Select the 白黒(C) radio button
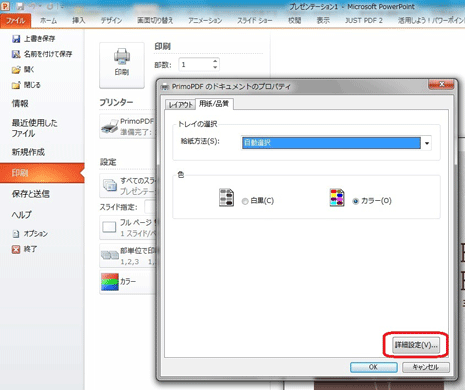The image size is (465, 390). click(x=245, y=201)
